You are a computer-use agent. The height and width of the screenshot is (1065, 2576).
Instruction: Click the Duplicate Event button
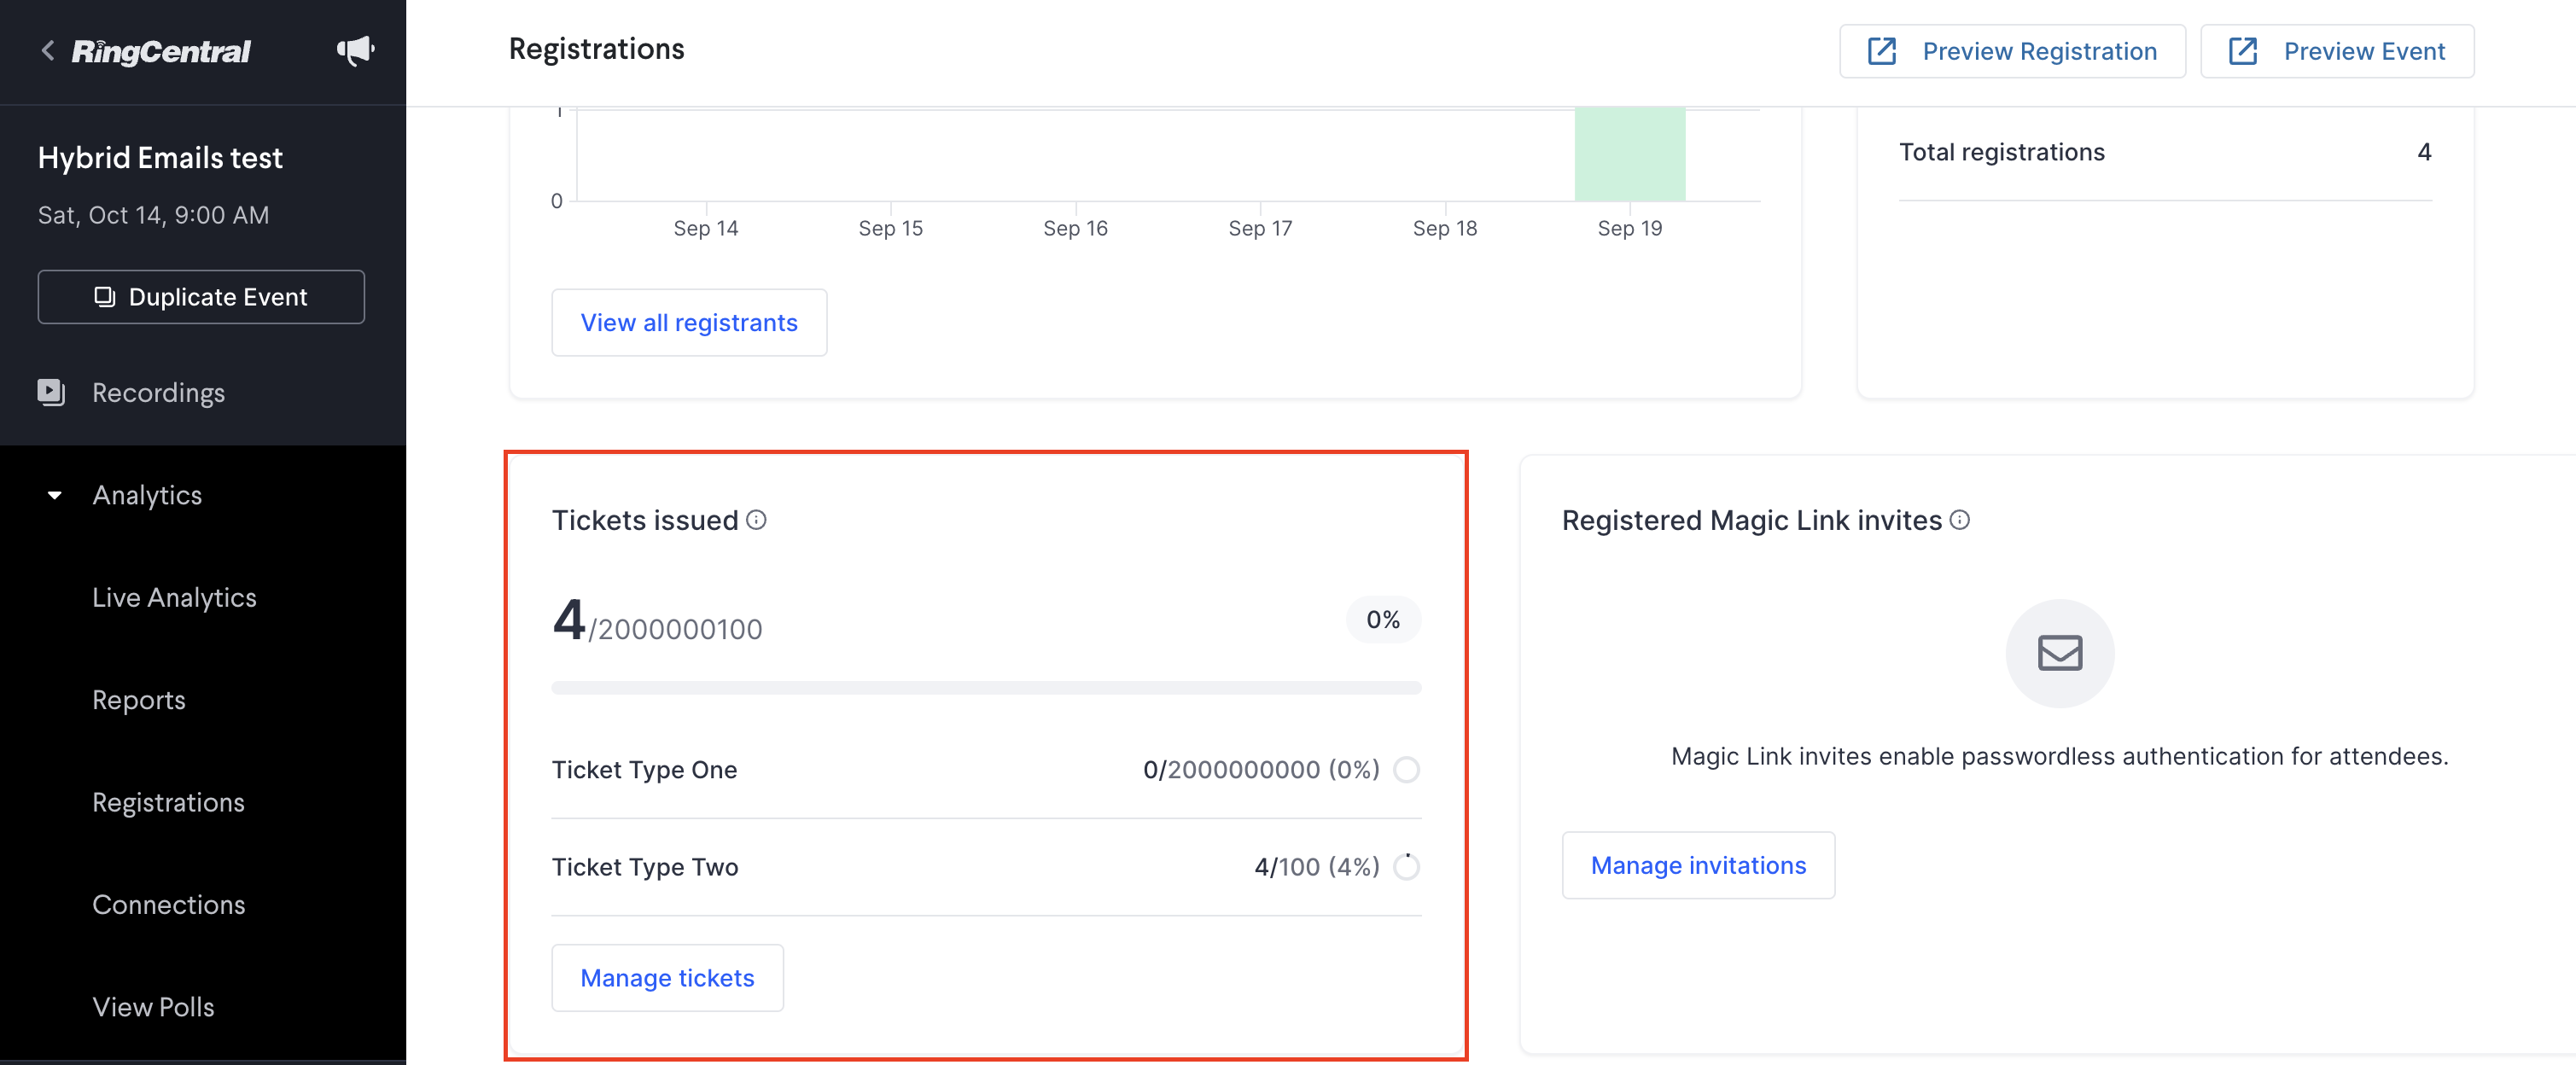click(201, 297)
